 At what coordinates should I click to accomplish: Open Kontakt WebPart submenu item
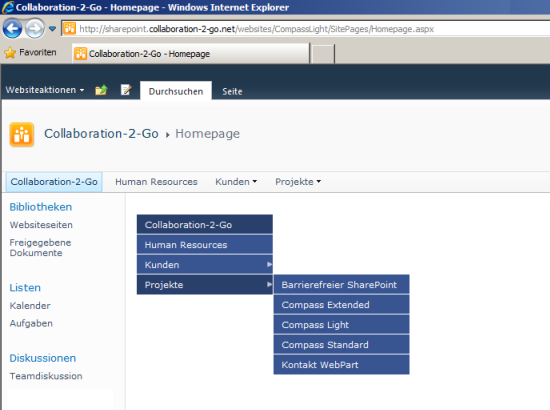coord(341,364)
